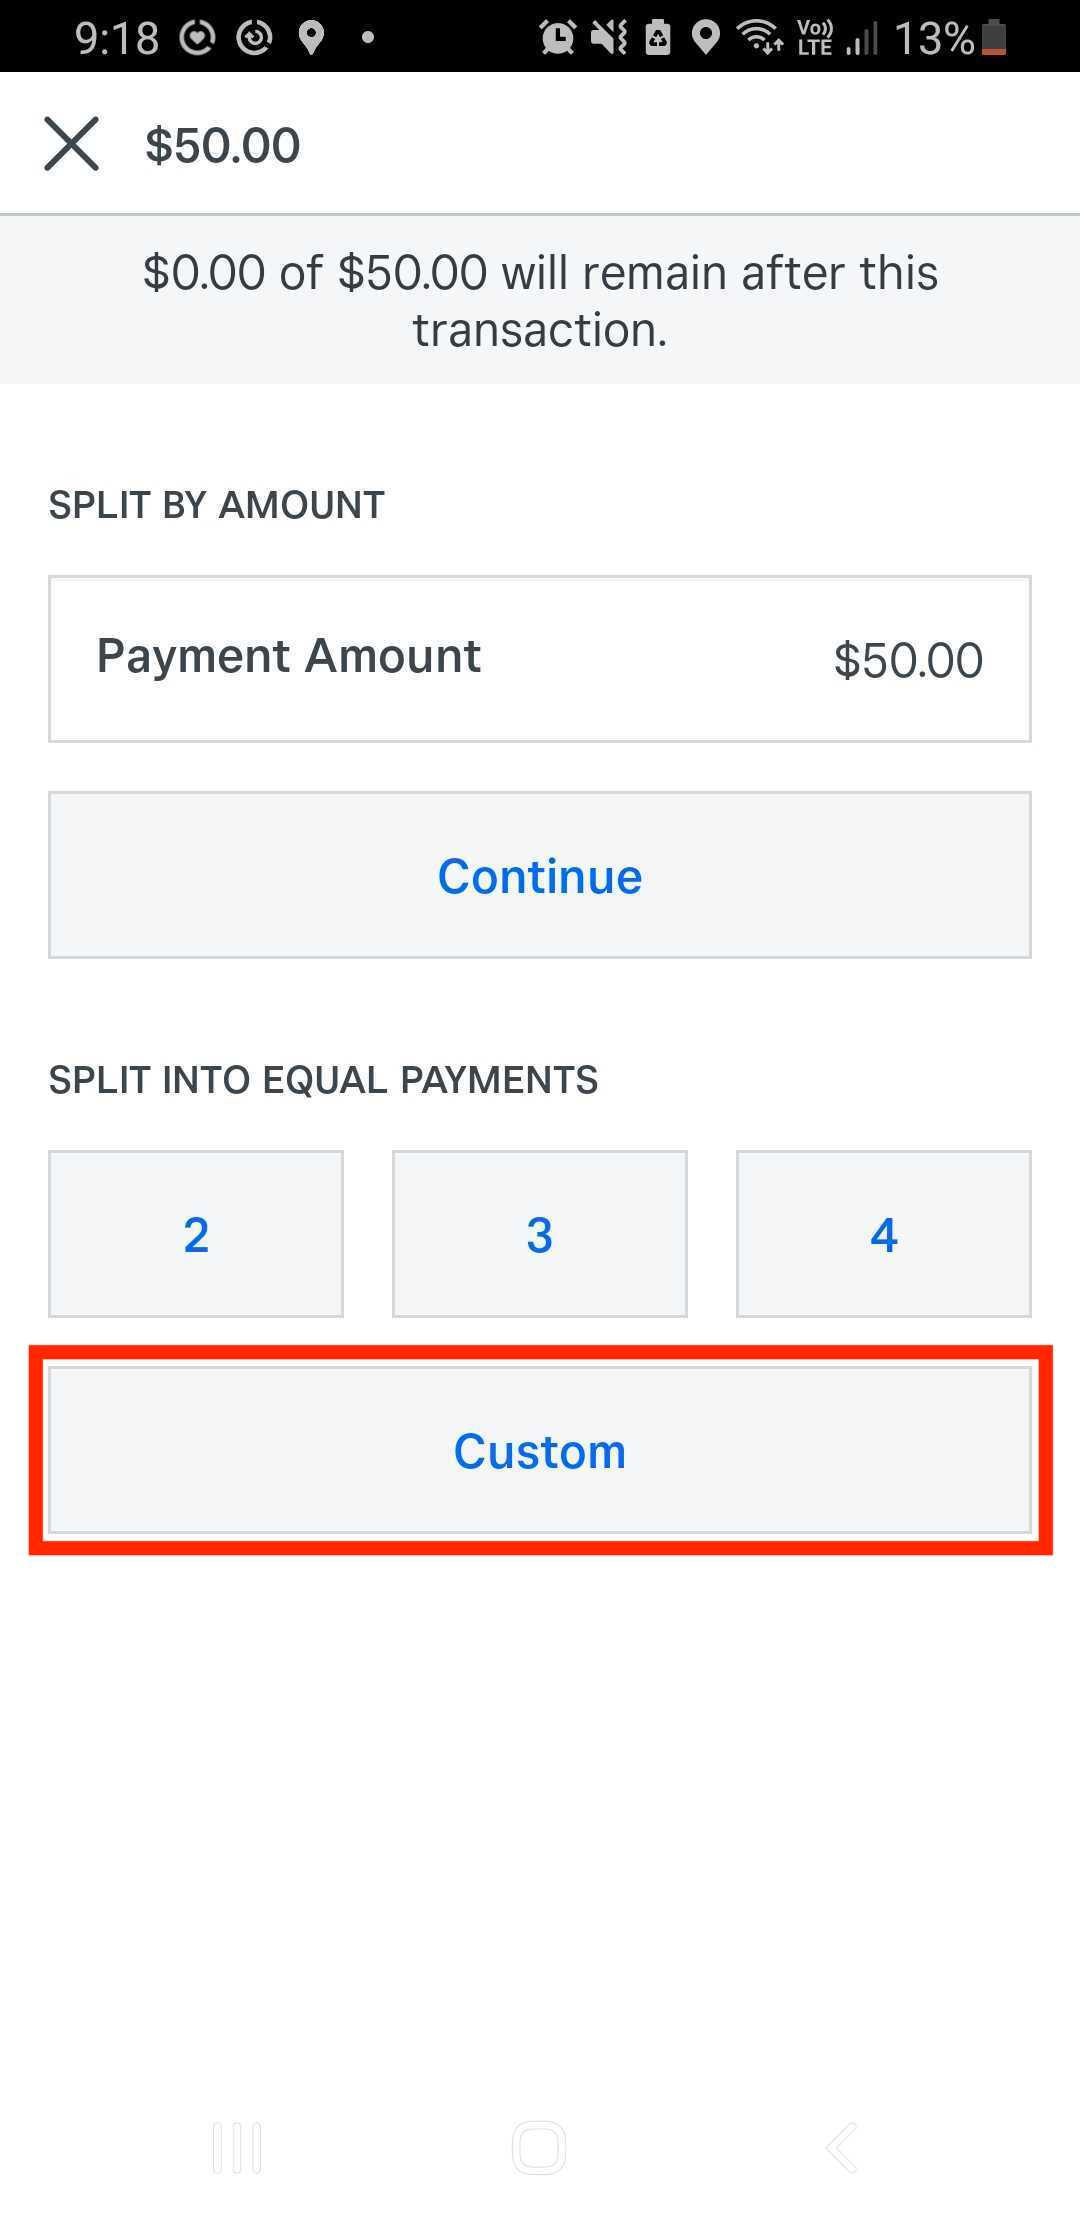Tap the Android back arrow icon

click(x=842, y=2147)
